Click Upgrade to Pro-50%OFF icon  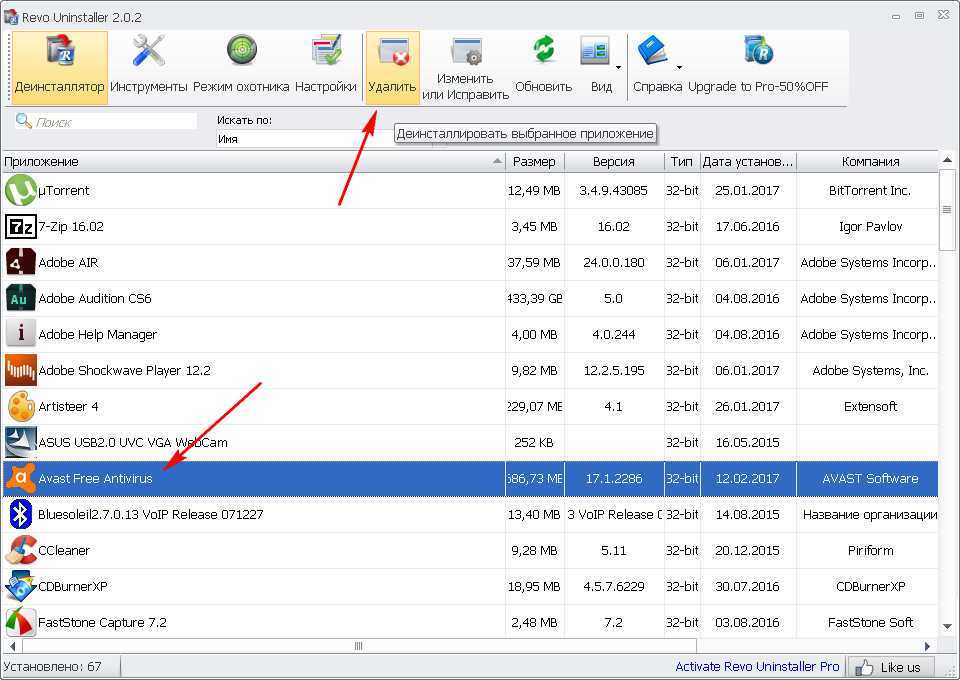coord(758,65)
